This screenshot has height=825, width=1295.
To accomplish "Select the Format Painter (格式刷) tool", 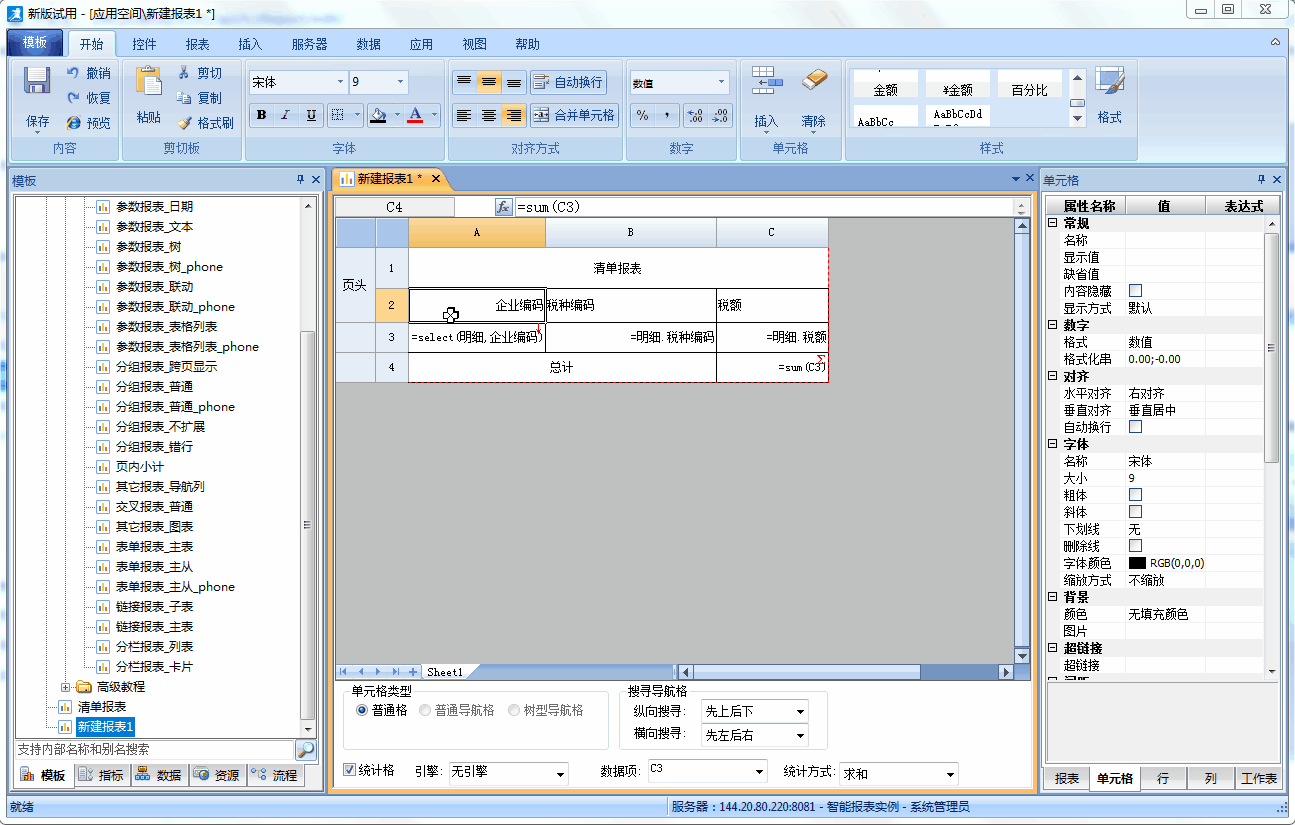I will pos(205,123).
